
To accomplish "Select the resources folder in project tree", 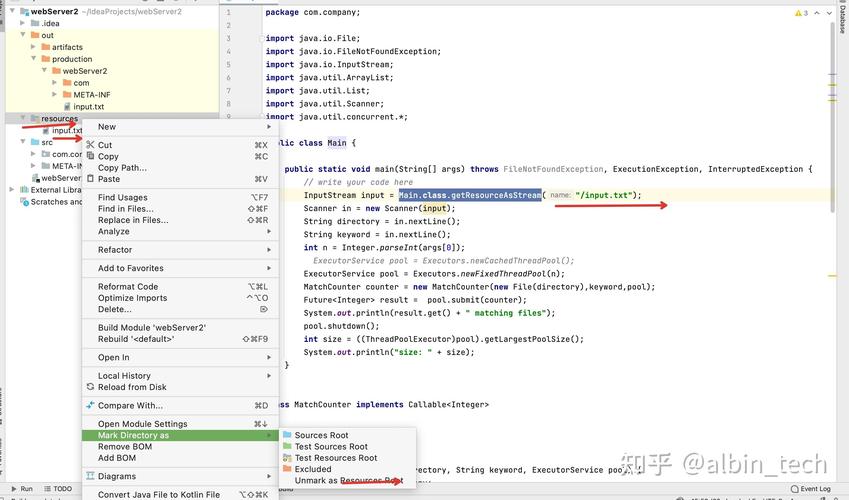I will pos(60,118).
